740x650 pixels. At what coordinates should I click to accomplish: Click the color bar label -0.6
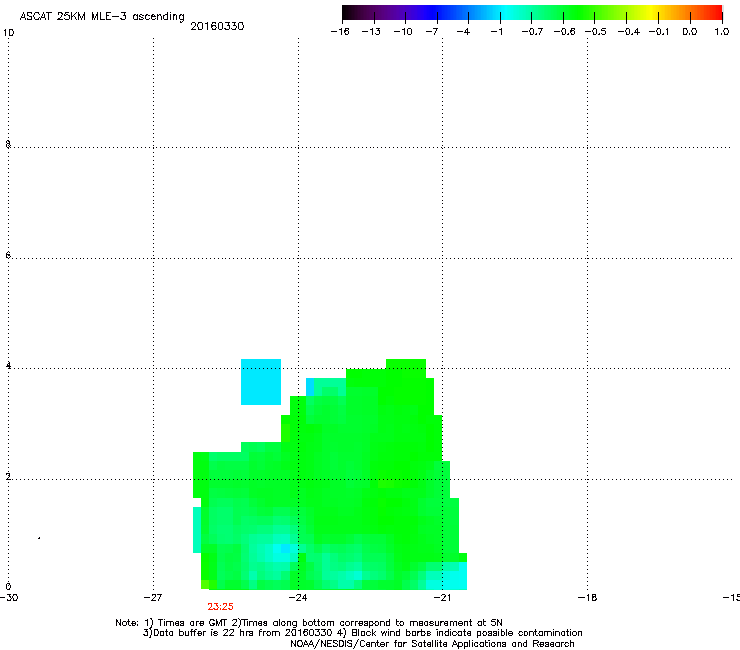[564, 32]
